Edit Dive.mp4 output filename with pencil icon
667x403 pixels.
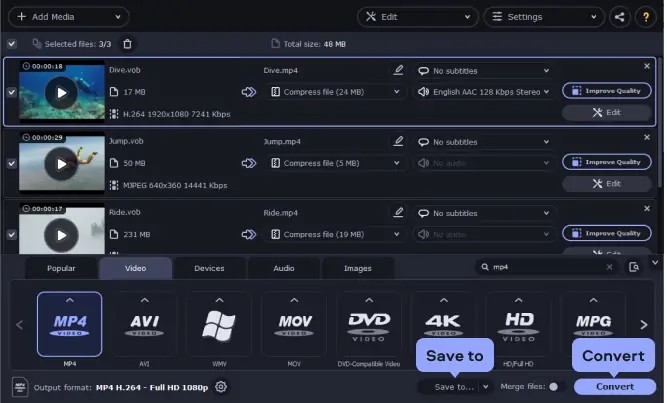click(399, 71)
